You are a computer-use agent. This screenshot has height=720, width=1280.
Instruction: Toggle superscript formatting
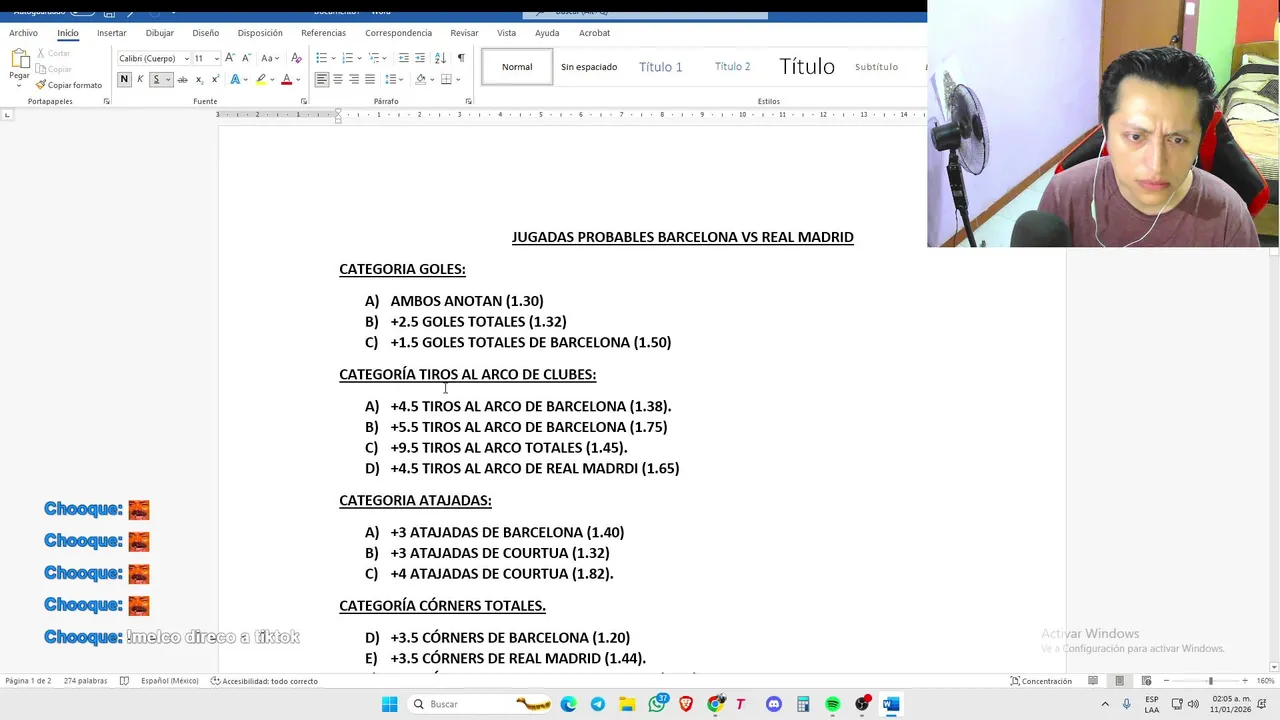215,79
